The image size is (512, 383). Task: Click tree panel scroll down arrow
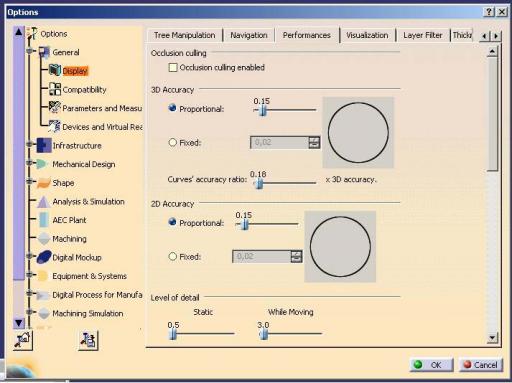click(x=19, y=323)
